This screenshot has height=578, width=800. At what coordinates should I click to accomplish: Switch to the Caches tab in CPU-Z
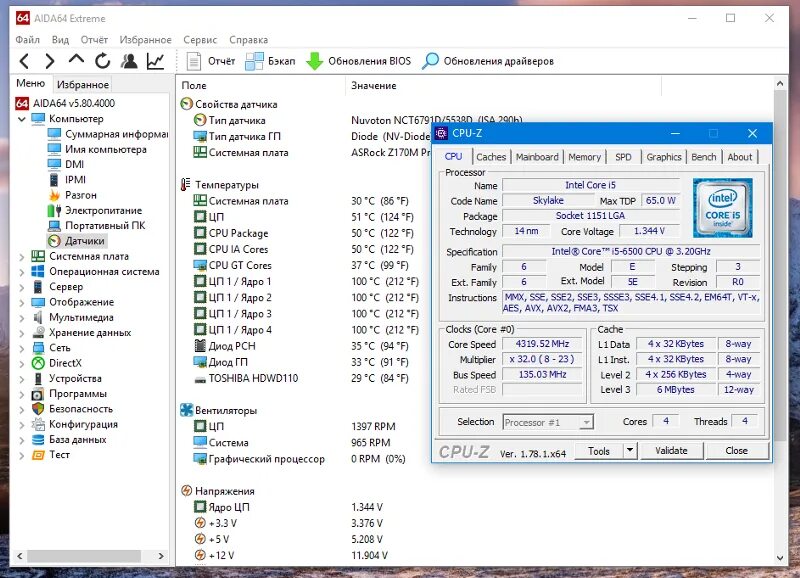pos(491,157)
